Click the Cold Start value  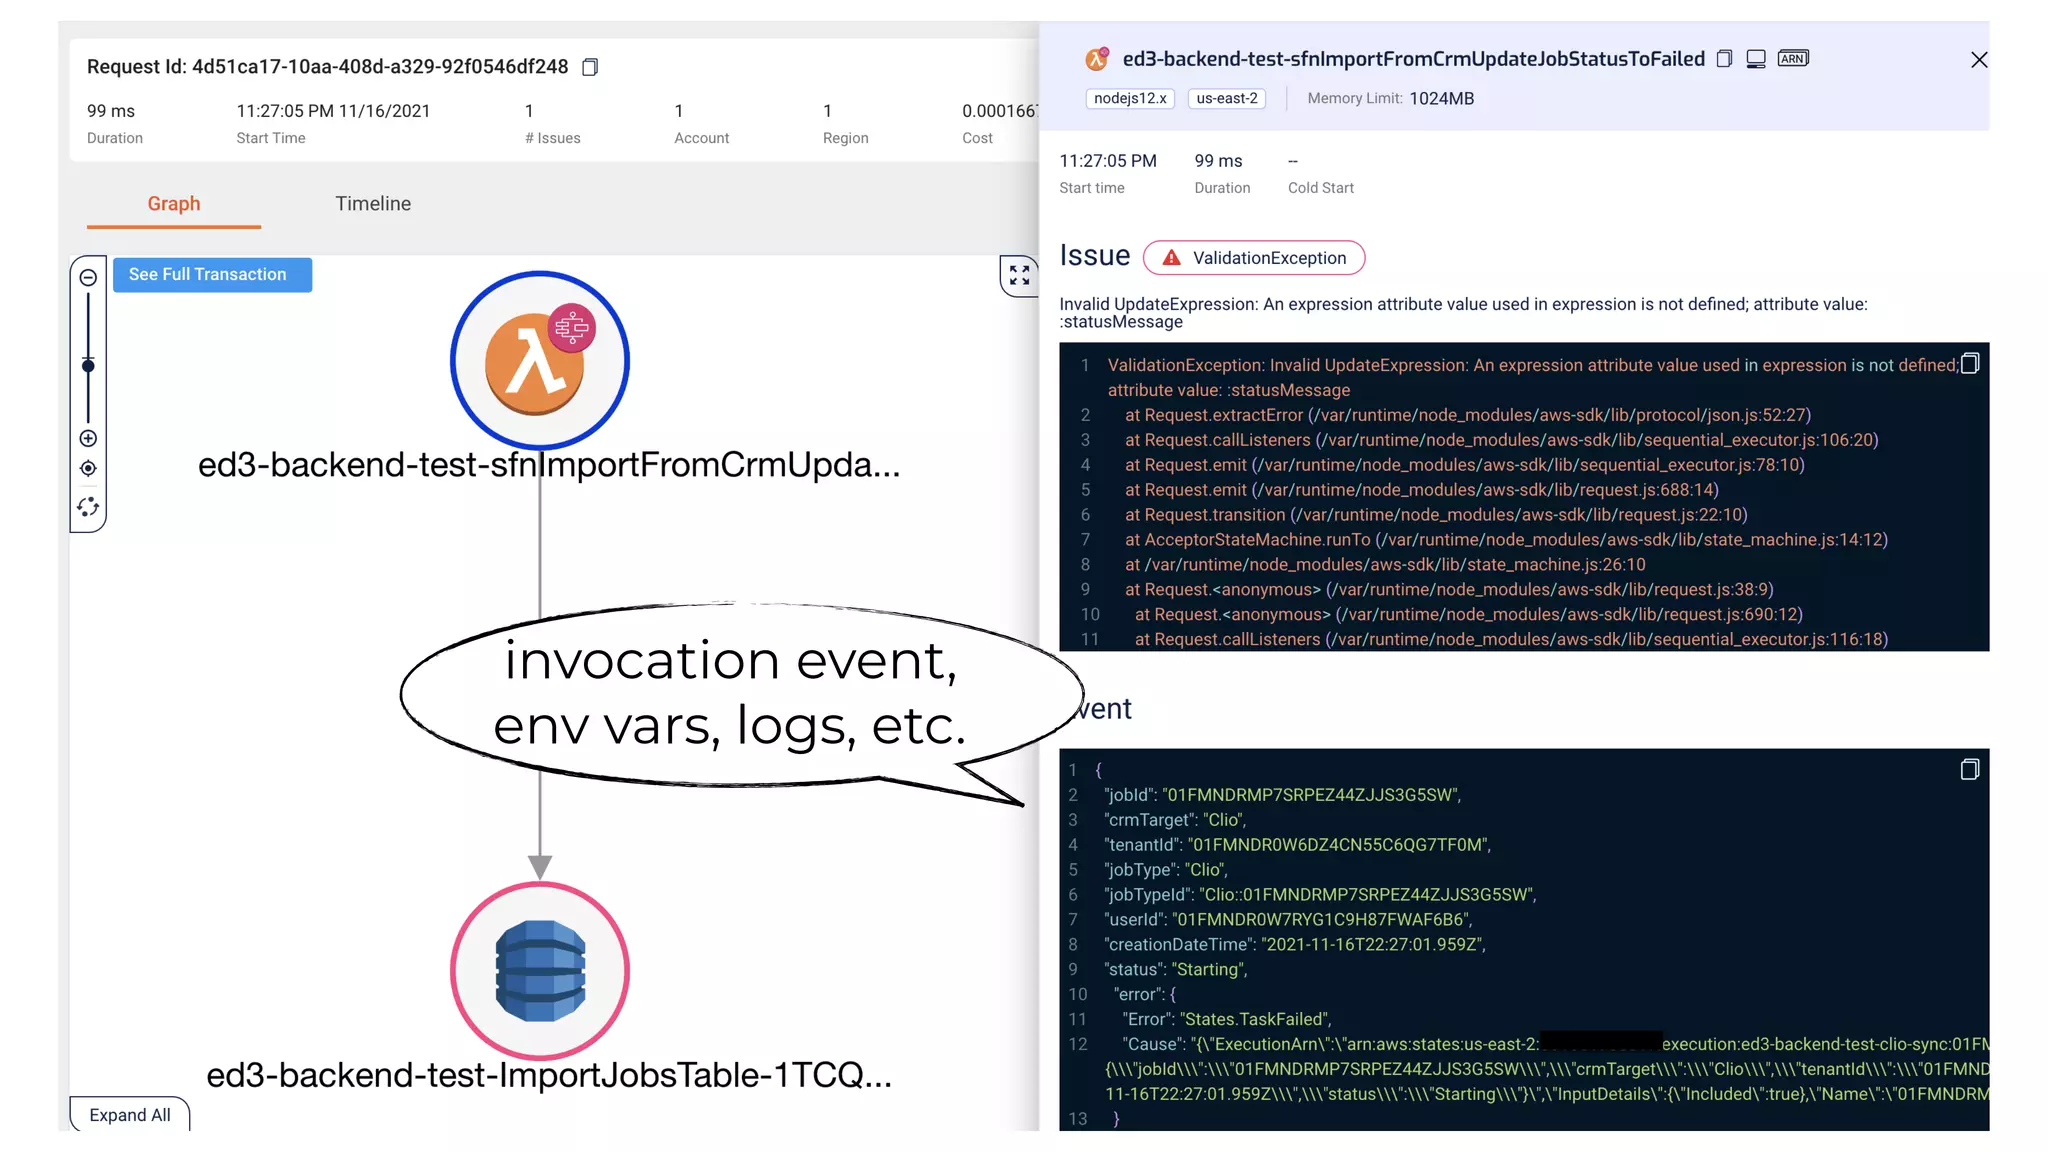tap(1293, 161)
